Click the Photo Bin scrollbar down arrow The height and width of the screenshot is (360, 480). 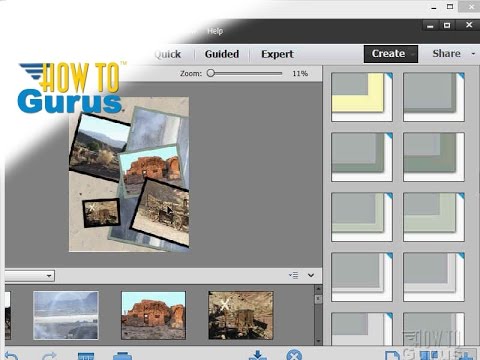[x=318, y=341]
